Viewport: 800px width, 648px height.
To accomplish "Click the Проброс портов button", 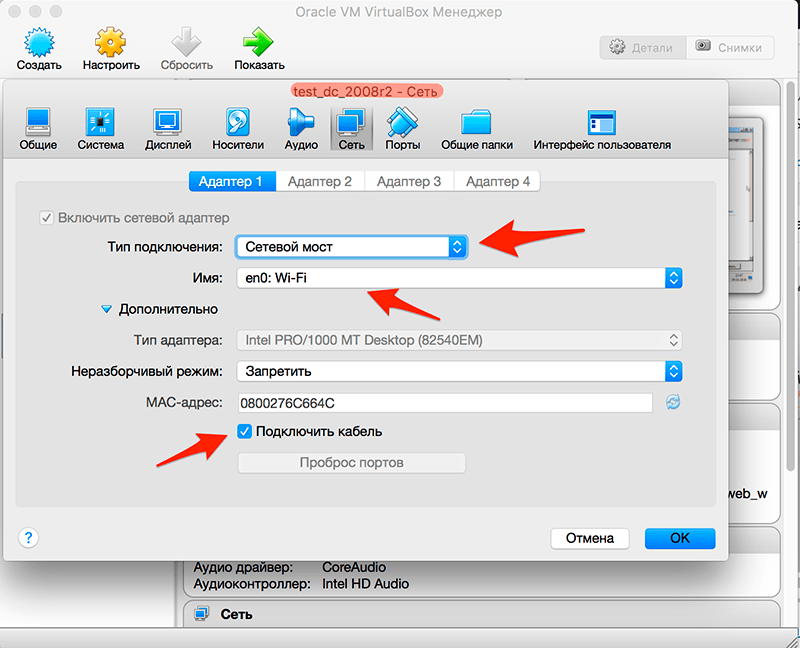I will pyautogui.click(x=352, y=463).
